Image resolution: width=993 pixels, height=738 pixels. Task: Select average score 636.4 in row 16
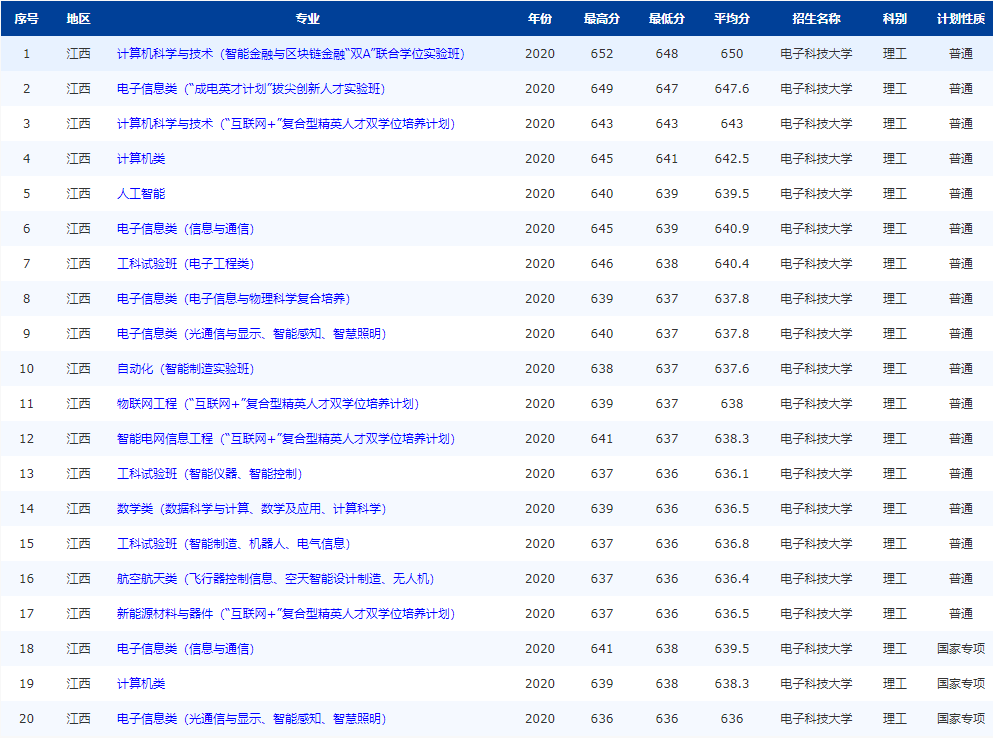point(732,578)
